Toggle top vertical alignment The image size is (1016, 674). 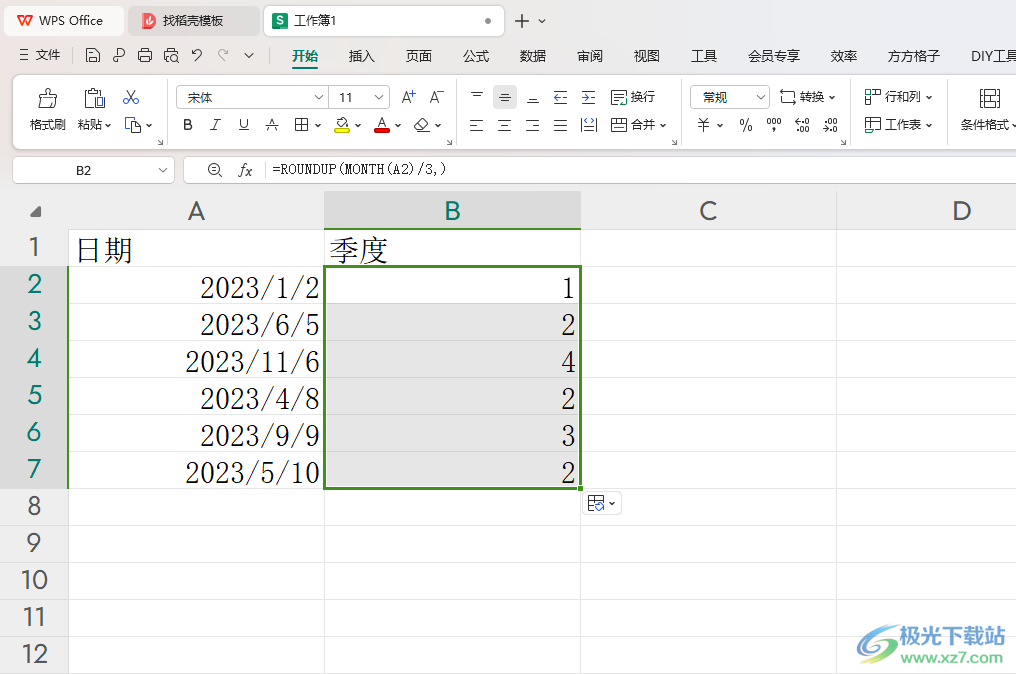tap(477, 97)
